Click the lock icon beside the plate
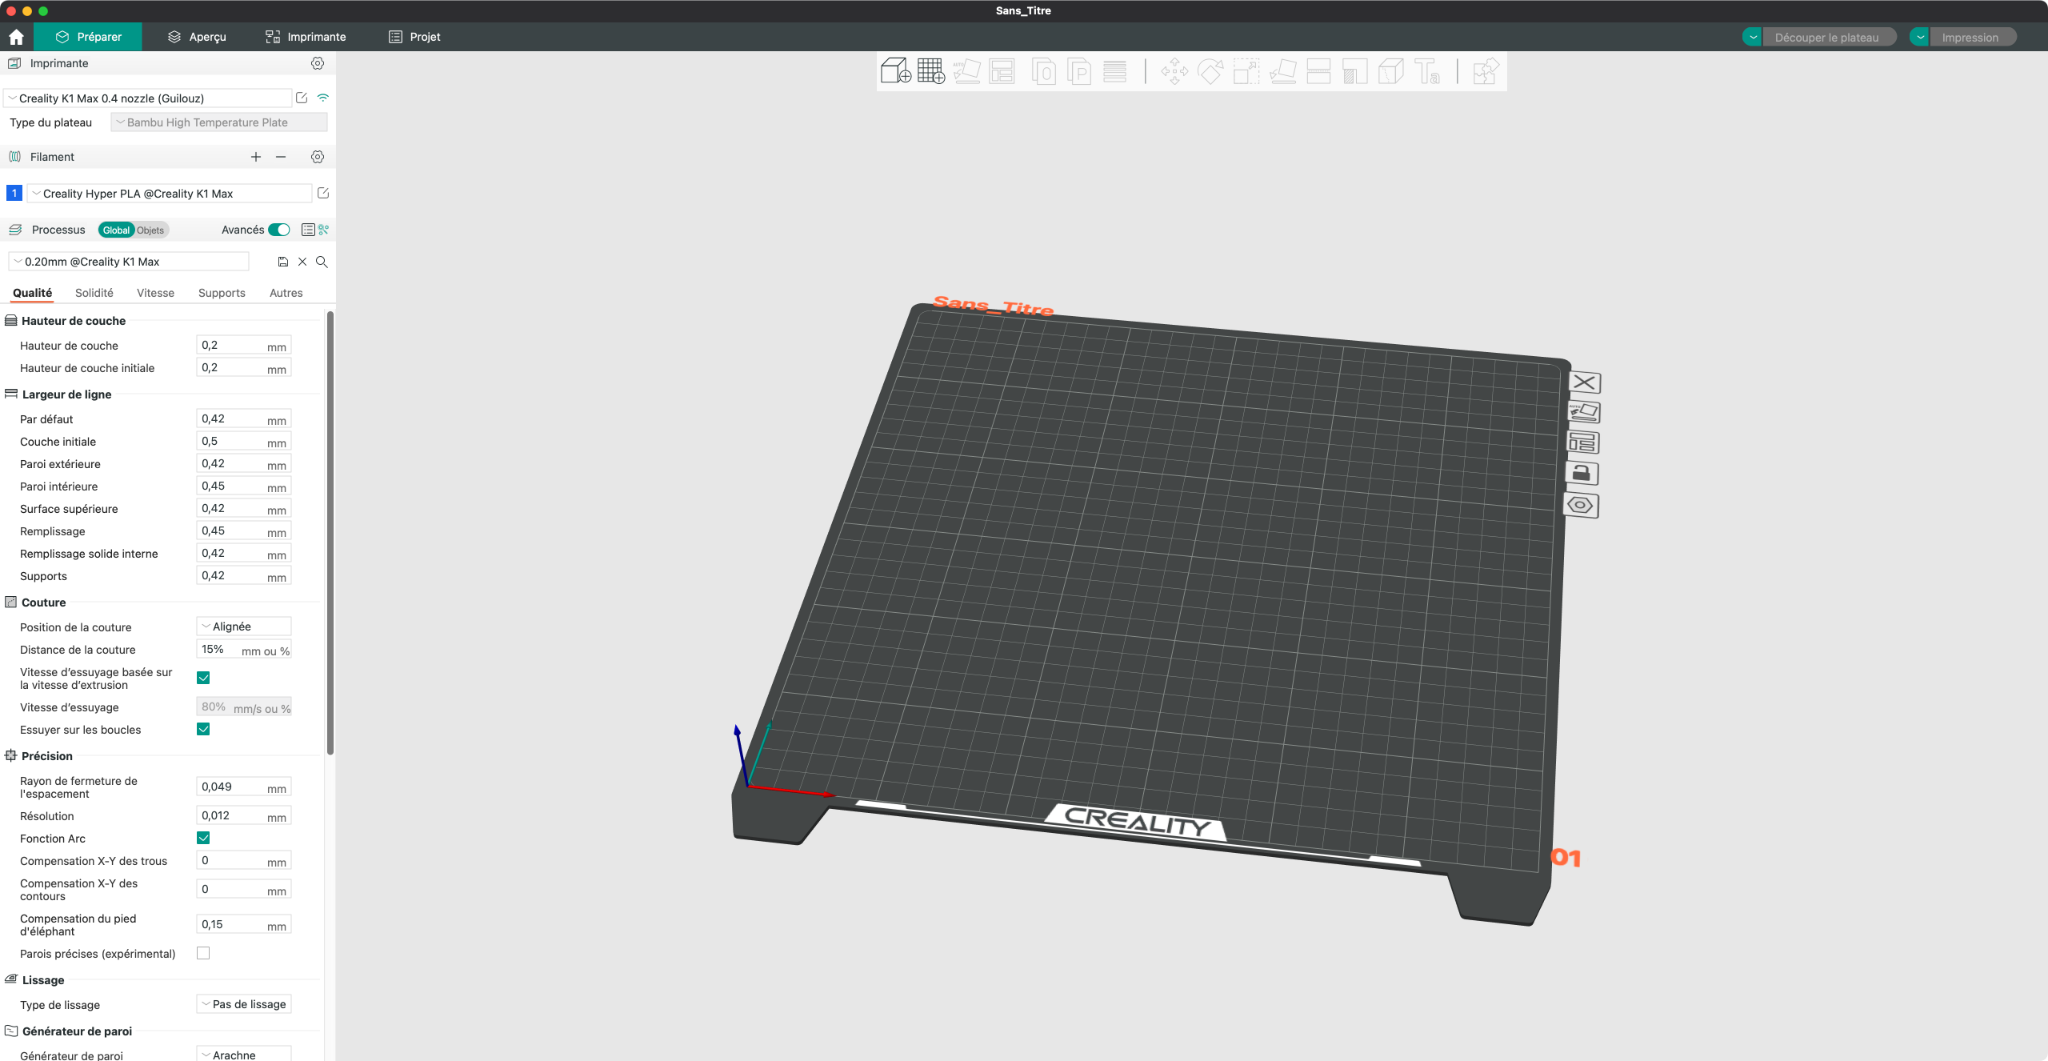 [1582, 473]
